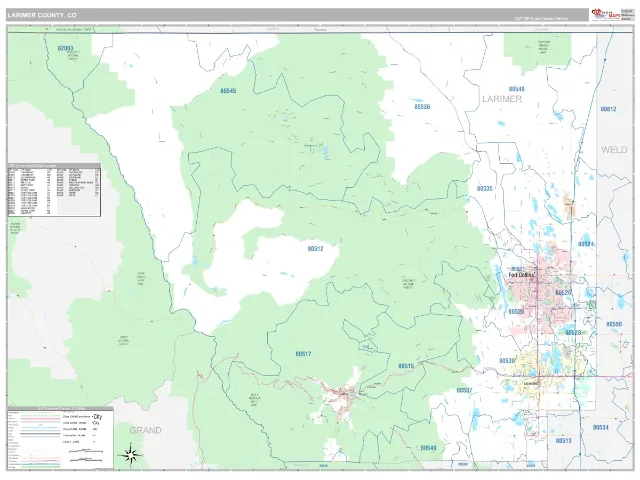Select the 80517 ZIP code label

[x=303, y=354]
